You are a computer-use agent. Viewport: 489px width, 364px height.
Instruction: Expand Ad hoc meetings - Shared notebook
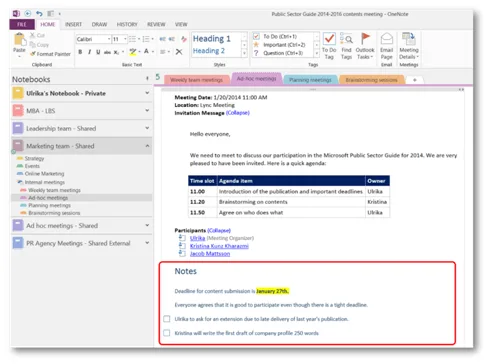click(147, 225)
